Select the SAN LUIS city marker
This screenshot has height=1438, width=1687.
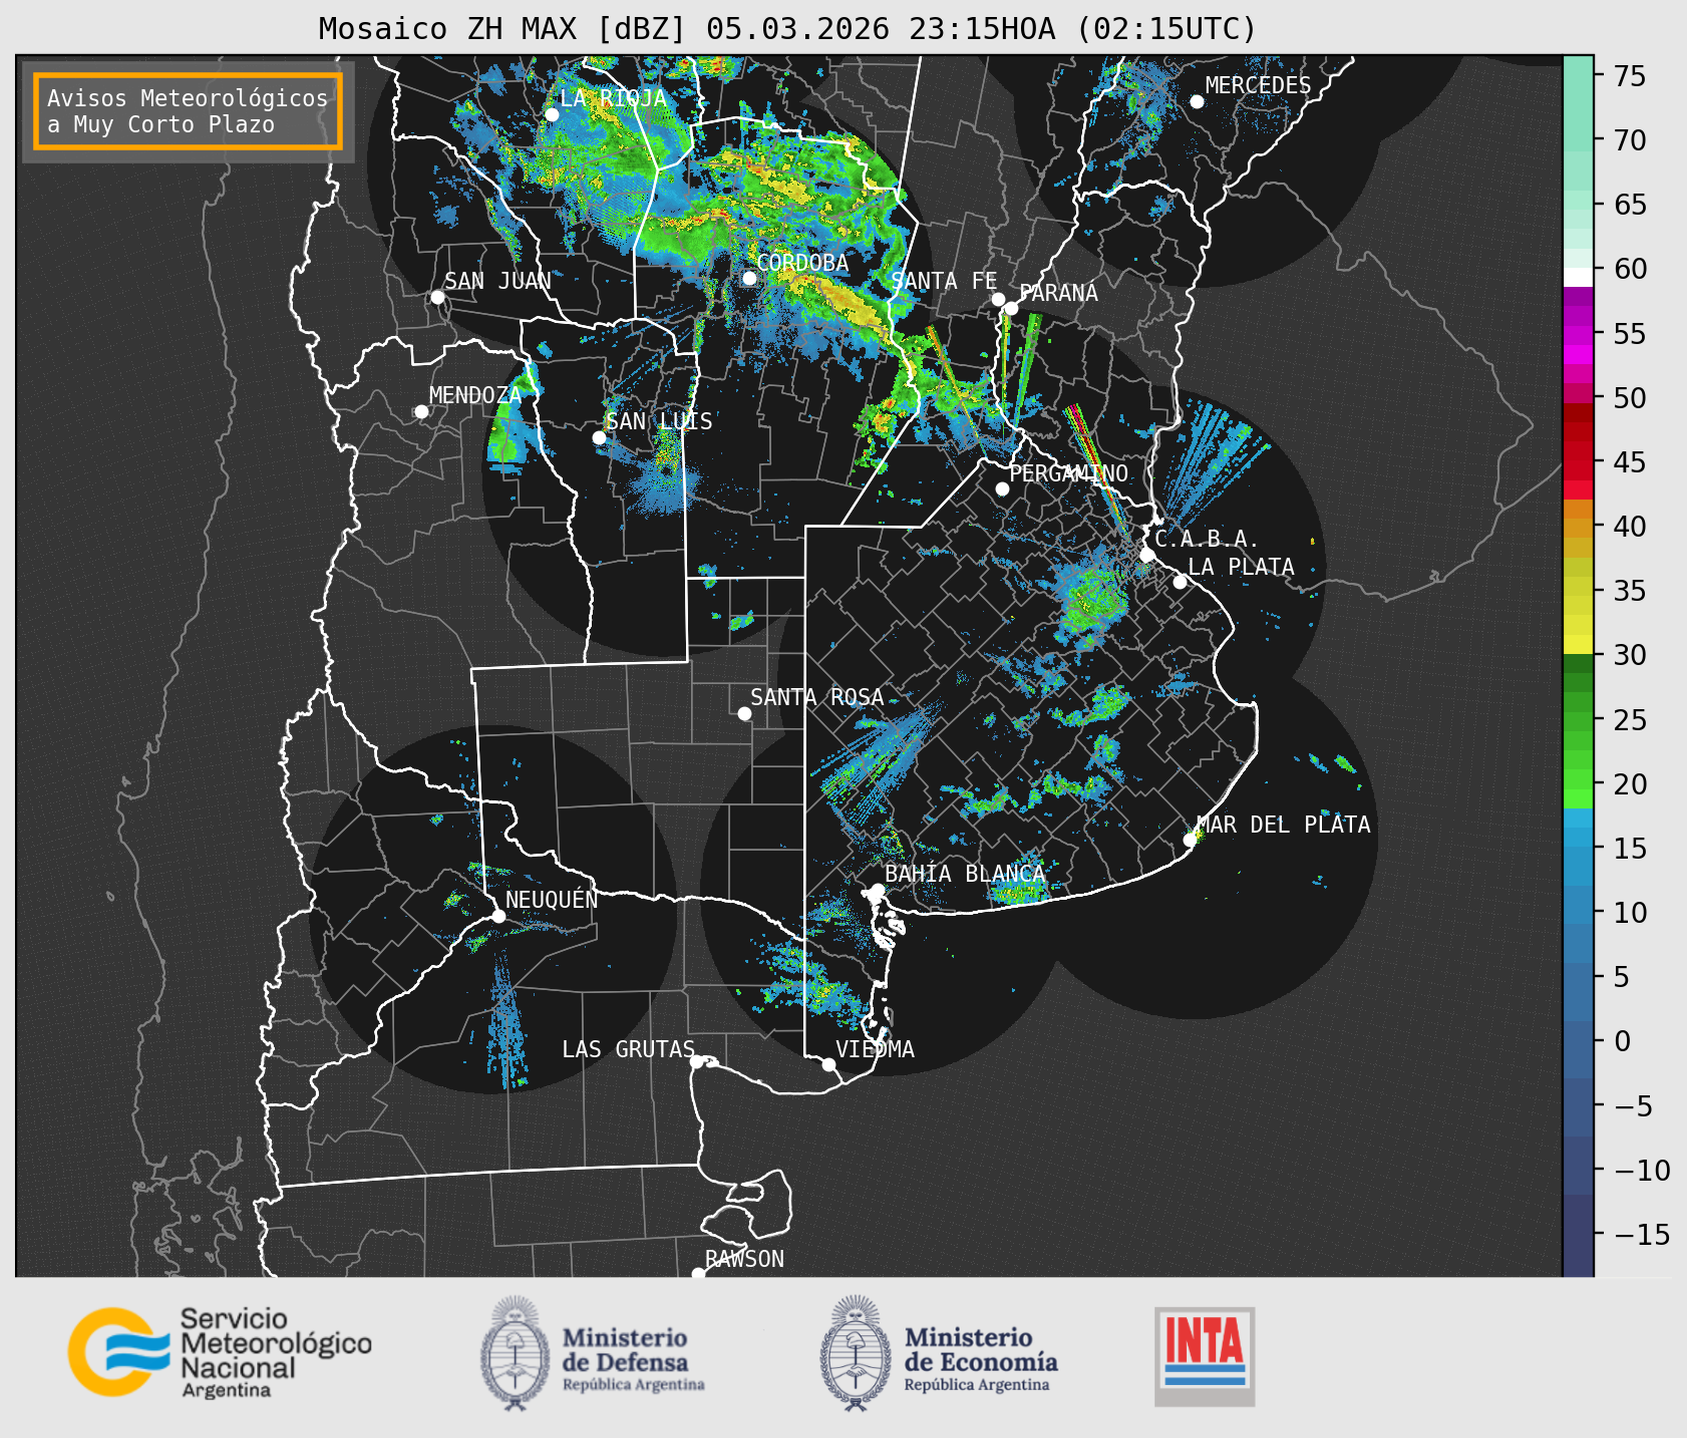tap(599, 438)
